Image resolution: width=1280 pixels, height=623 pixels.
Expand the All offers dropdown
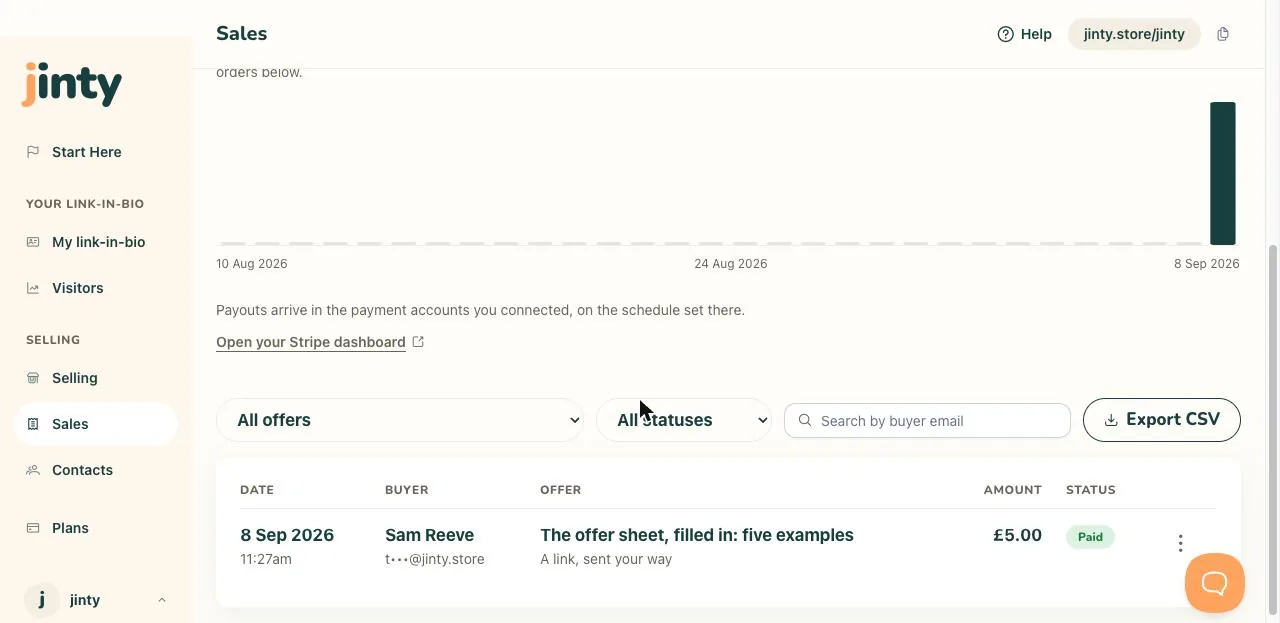[400, 420]
